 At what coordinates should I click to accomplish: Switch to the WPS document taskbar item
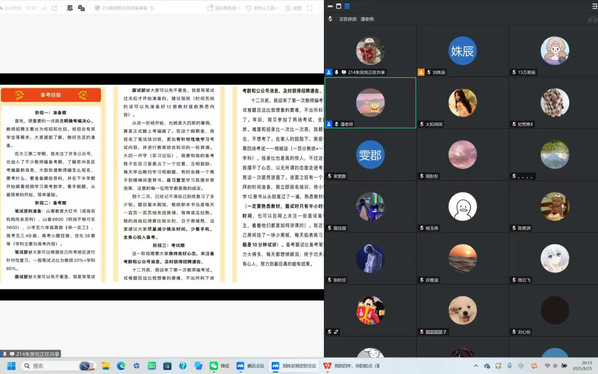(x=351, y=366)
